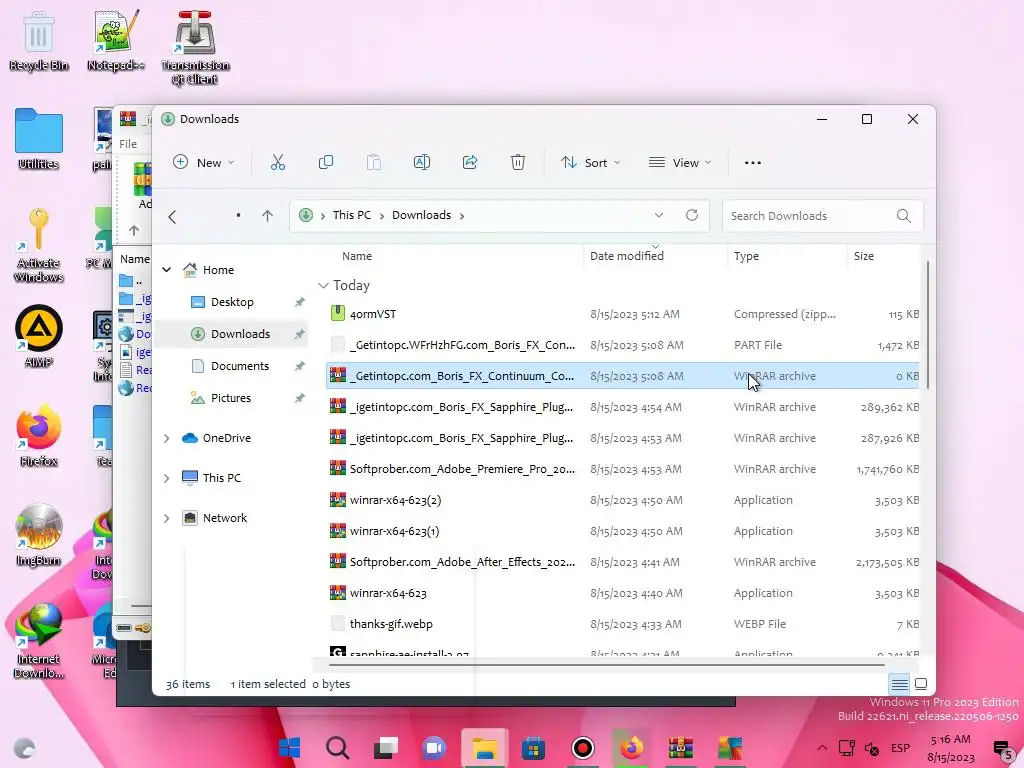Open Notepad++ desktop shortcut
Viewport: 1024px width, 768px height.
pyautogui.click(x=116, y=41)
